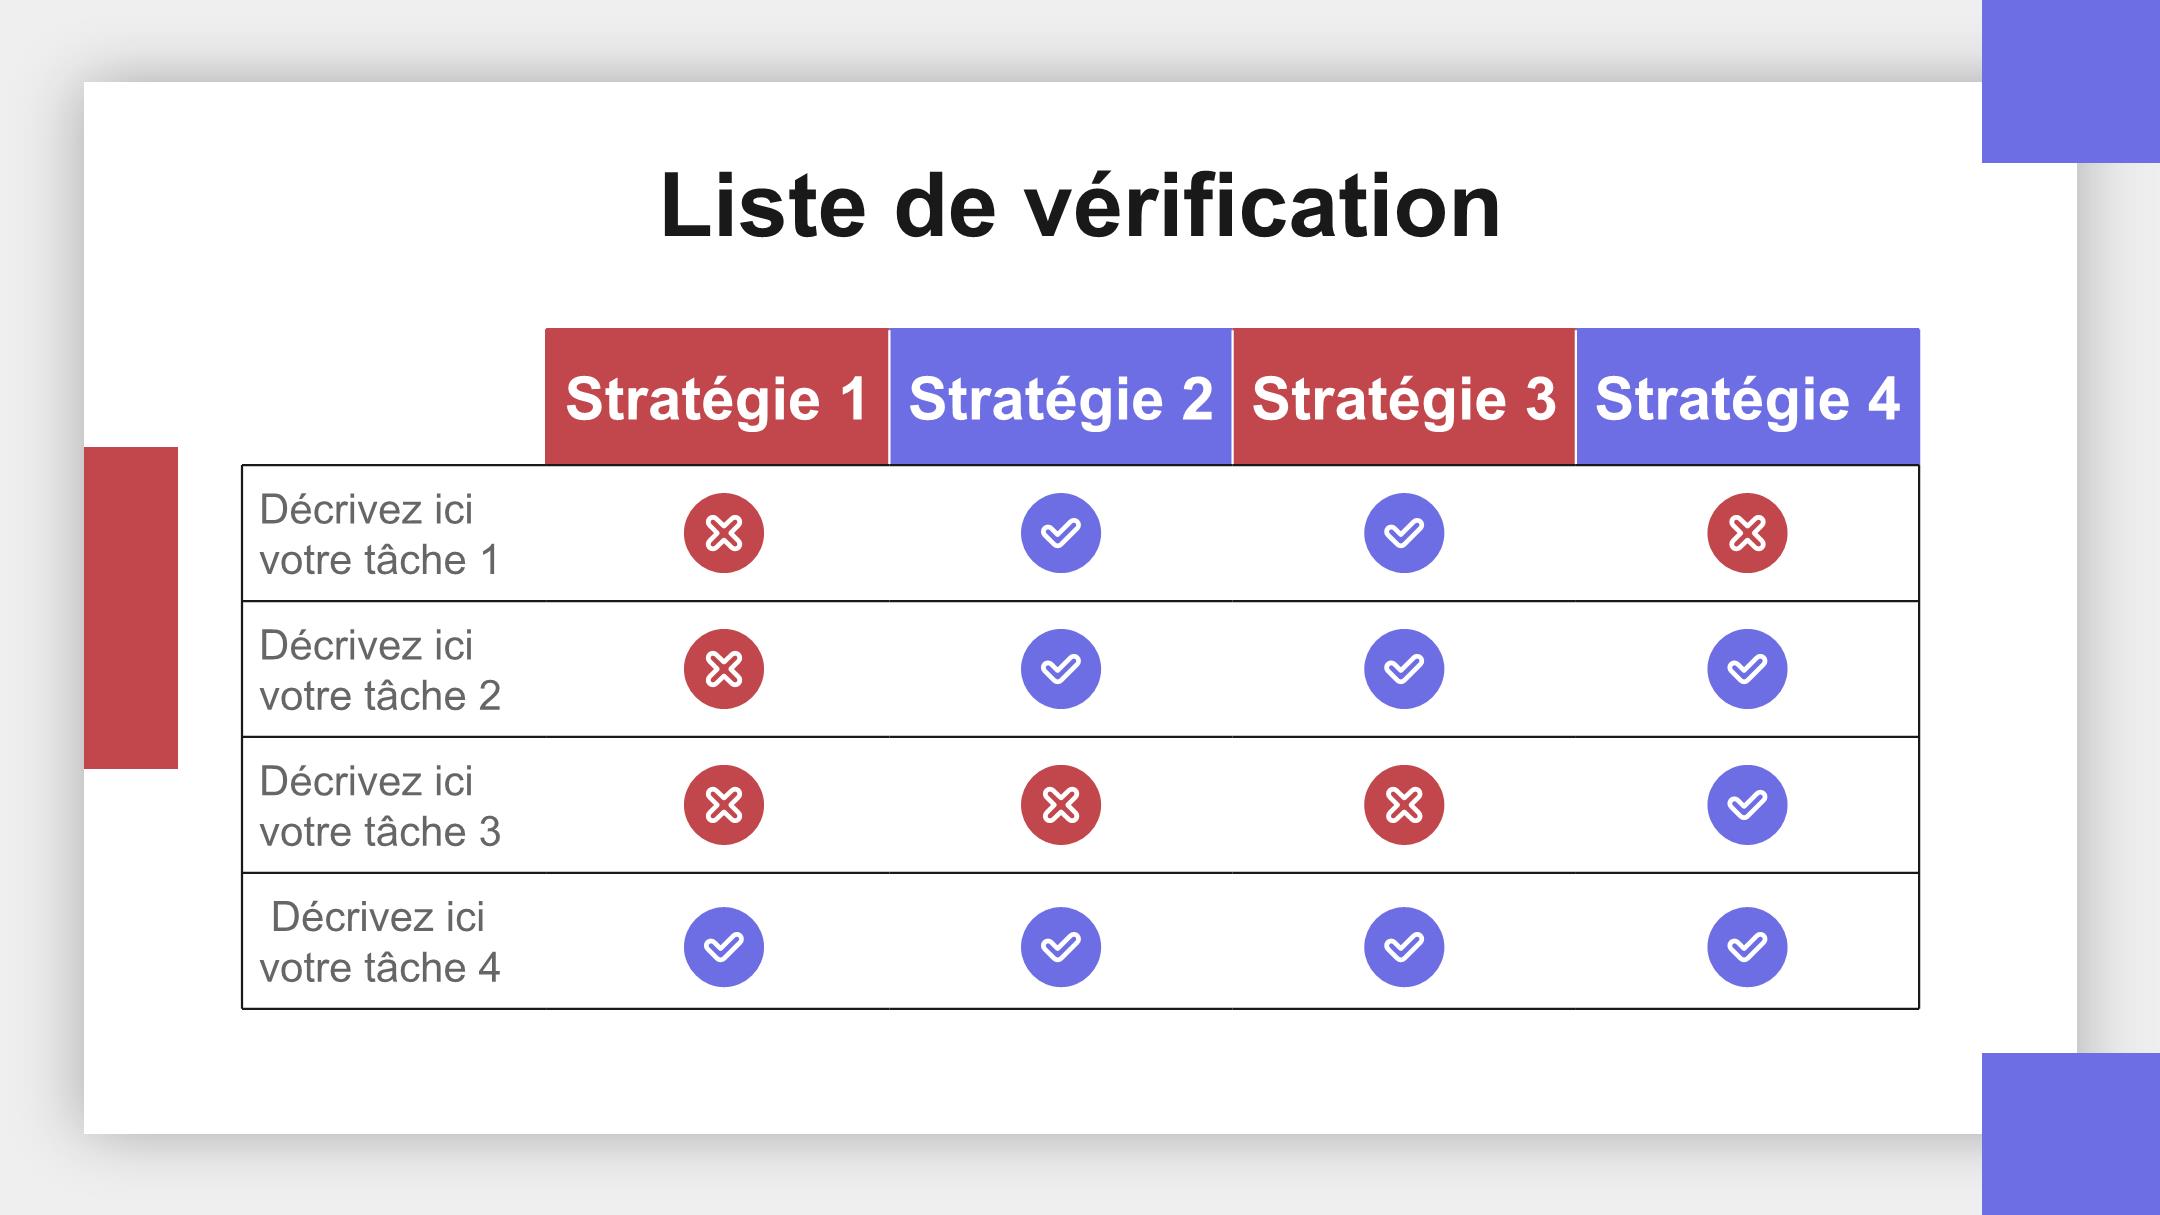Select the check icon for tâche 1 Stratégie 2
Viewport: 2160px width, 1215px height.
coord(1061,533)
